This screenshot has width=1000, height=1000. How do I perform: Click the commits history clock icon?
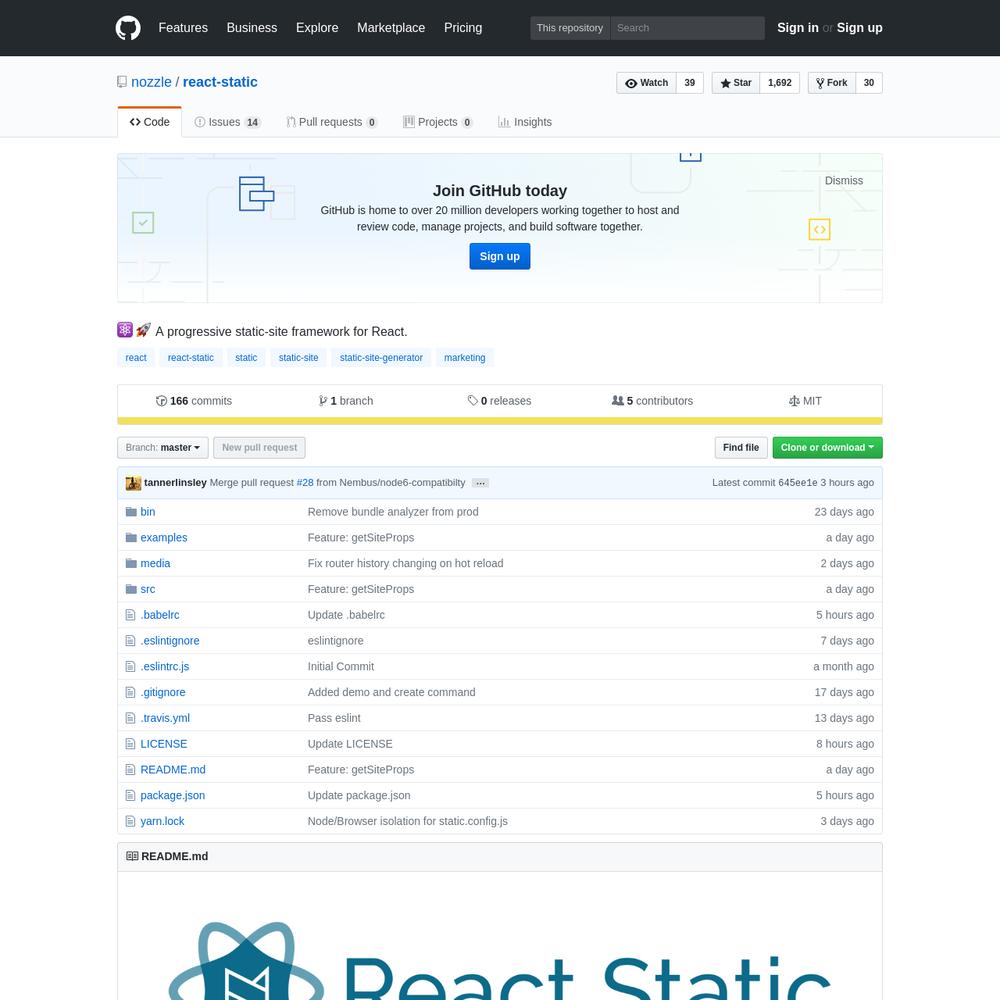coord(161,401)
